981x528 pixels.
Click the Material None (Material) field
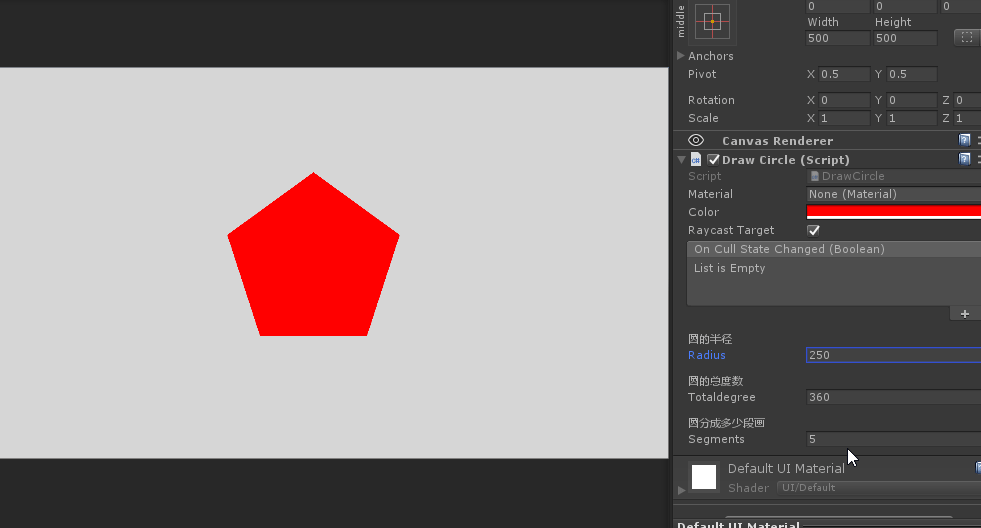click(893, 194)
